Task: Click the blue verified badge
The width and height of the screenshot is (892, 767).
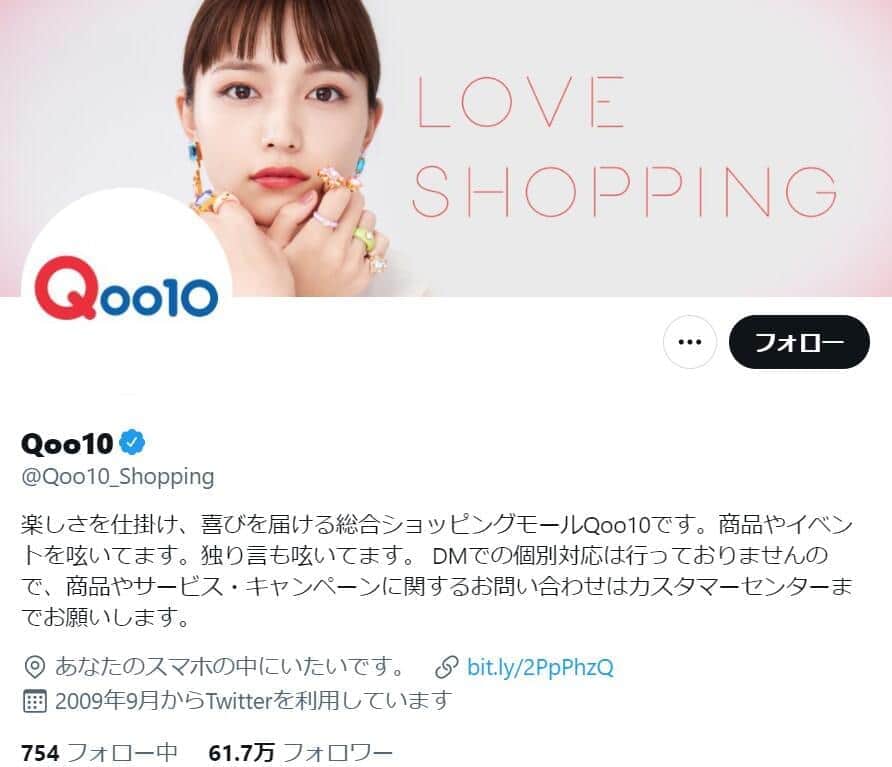Action: click(x=132, y=443)
